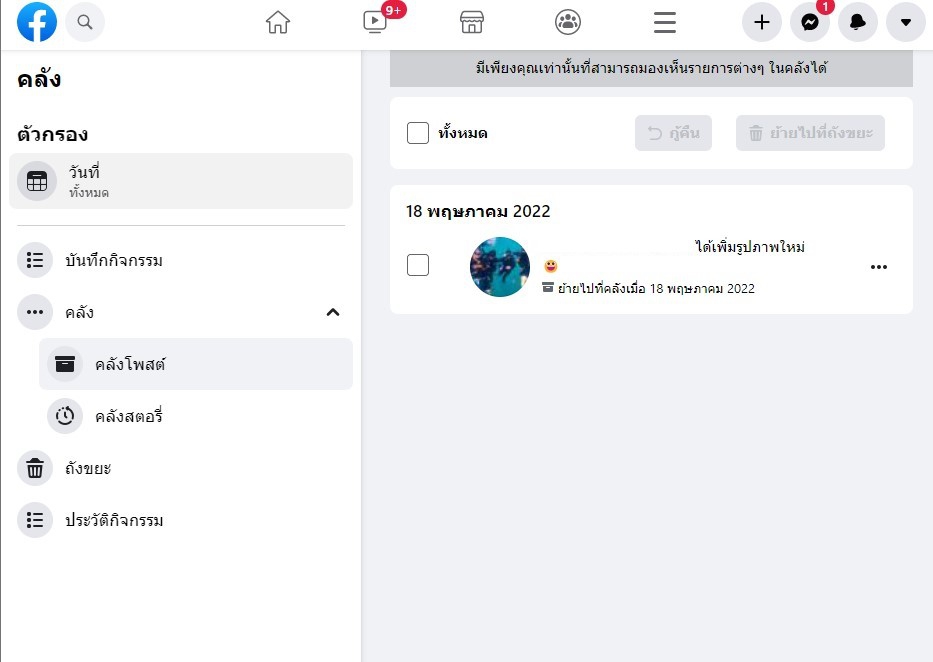Click the archive box icon beside คลังโพสต์
933x662 pixels.
(65, 364)
